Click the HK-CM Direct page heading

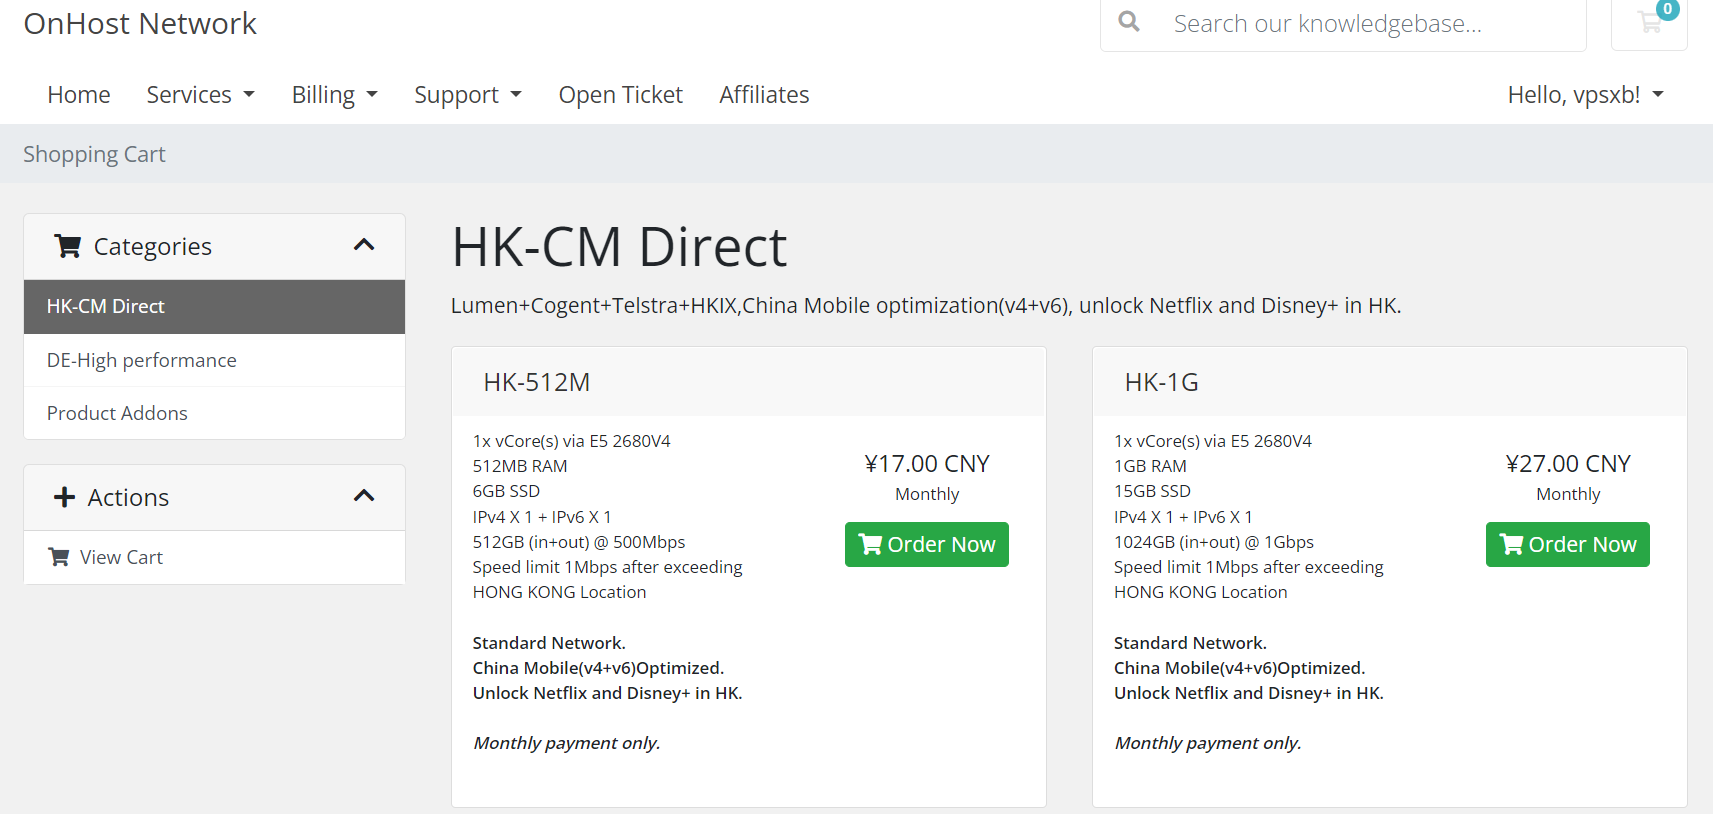[x=619, y=247]
